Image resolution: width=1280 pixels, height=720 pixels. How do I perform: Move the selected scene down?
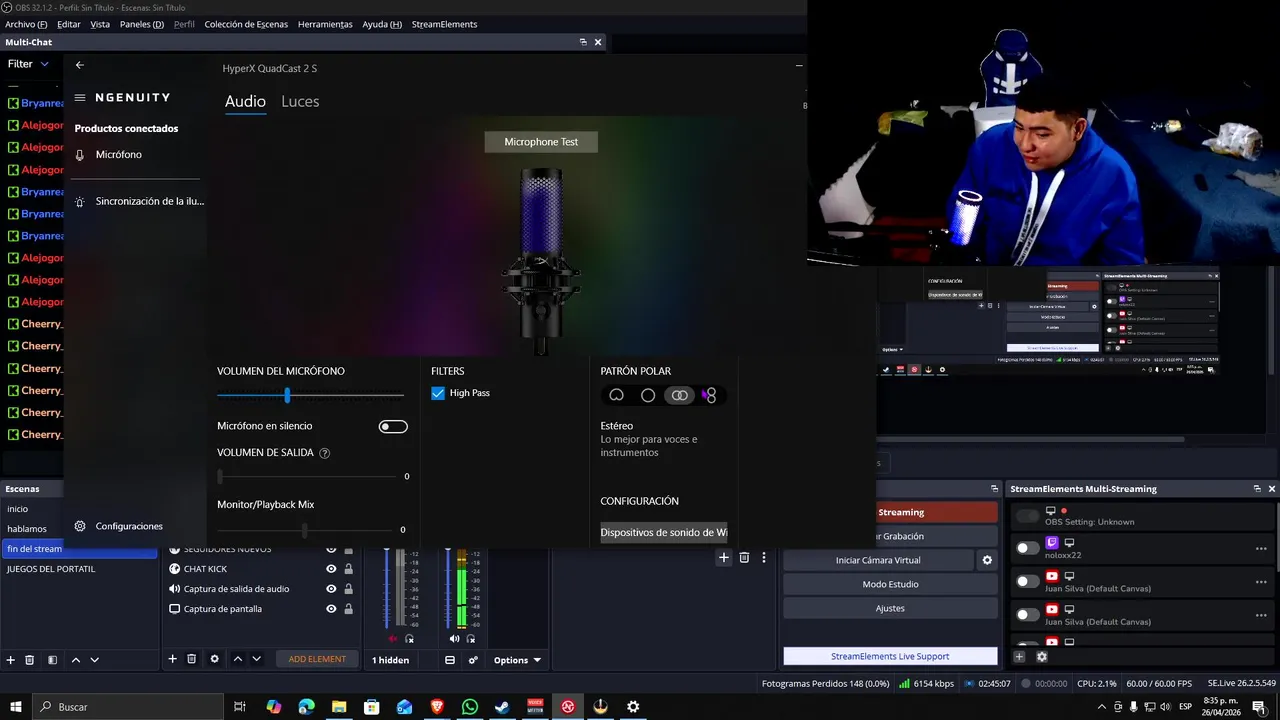[95, 660]
